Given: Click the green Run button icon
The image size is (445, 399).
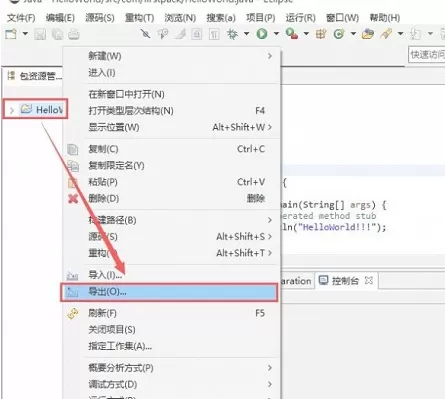Looking at the screenshot, I should point(262,34).
